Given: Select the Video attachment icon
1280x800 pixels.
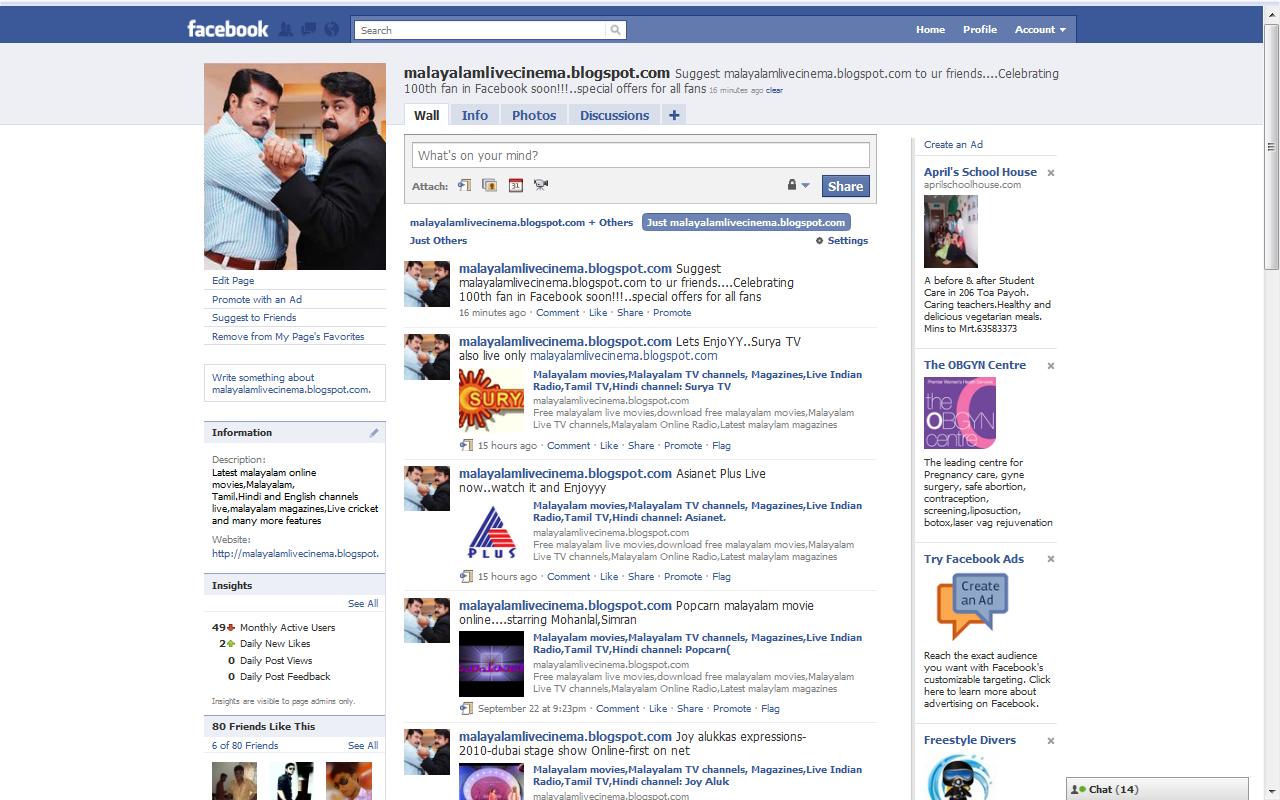Looking at the screenshot, I should click(540, 185).
